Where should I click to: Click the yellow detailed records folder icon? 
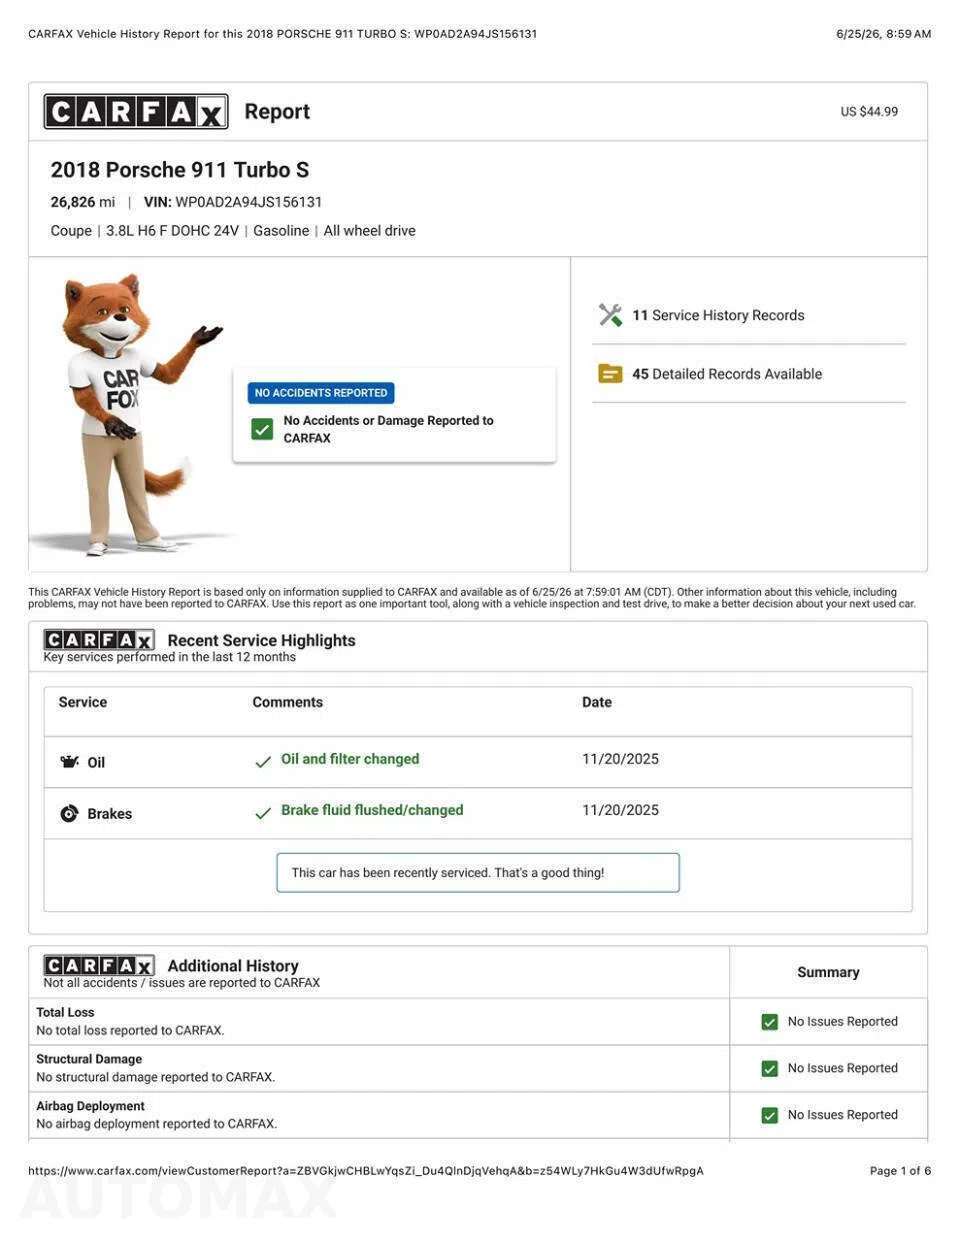coord(610,374)
